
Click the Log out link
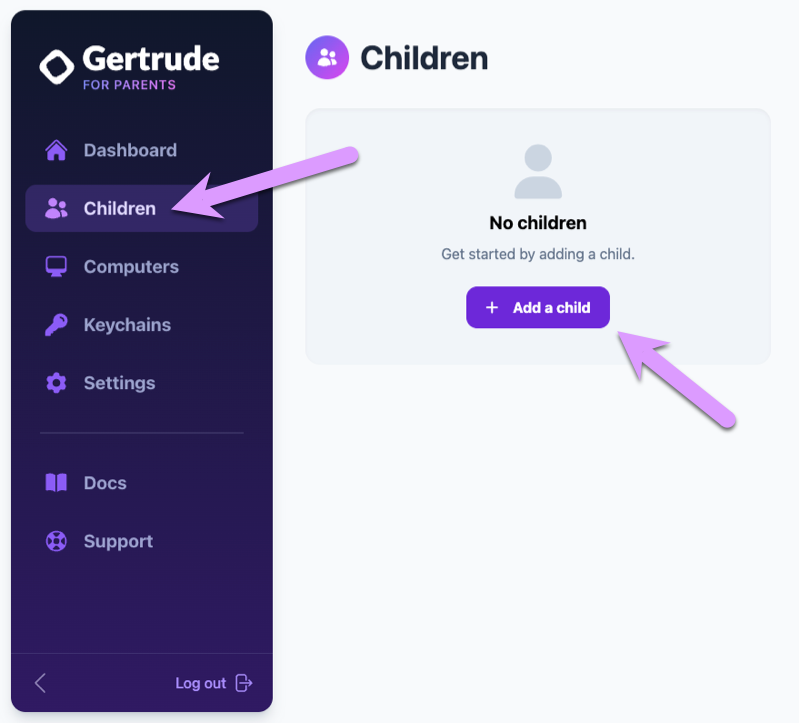coord(201,683)
